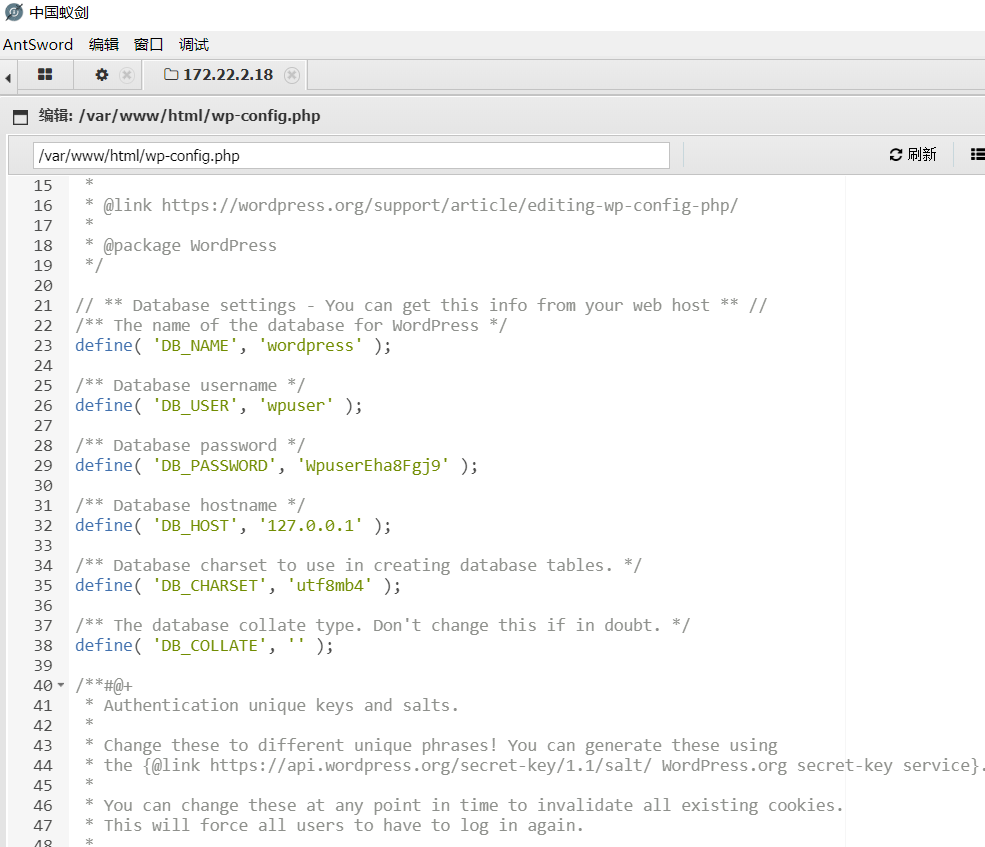Click the 刷新 refresh button
This screenshot has width=985, height=847.
click(x=913, y=155)
